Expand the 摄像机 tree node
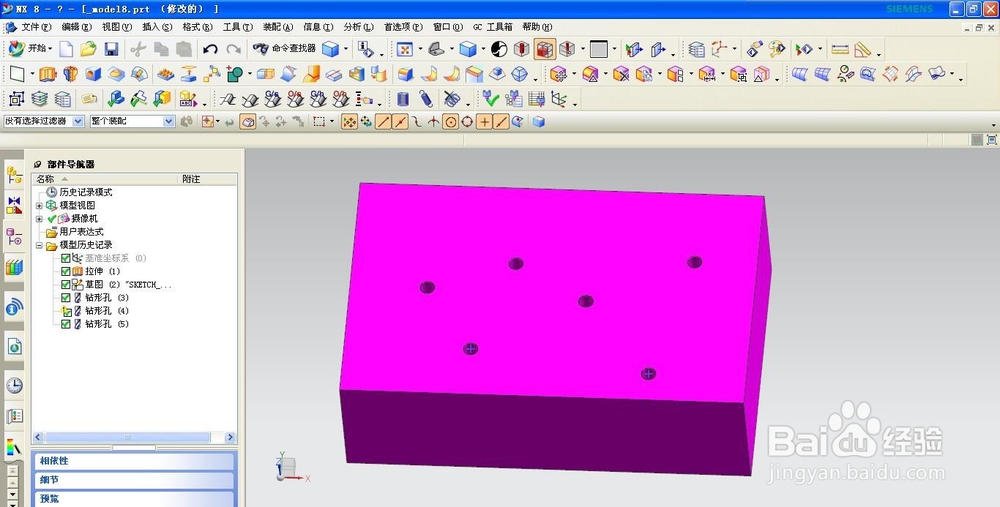 pyautogui.click(x=39, y=219)
